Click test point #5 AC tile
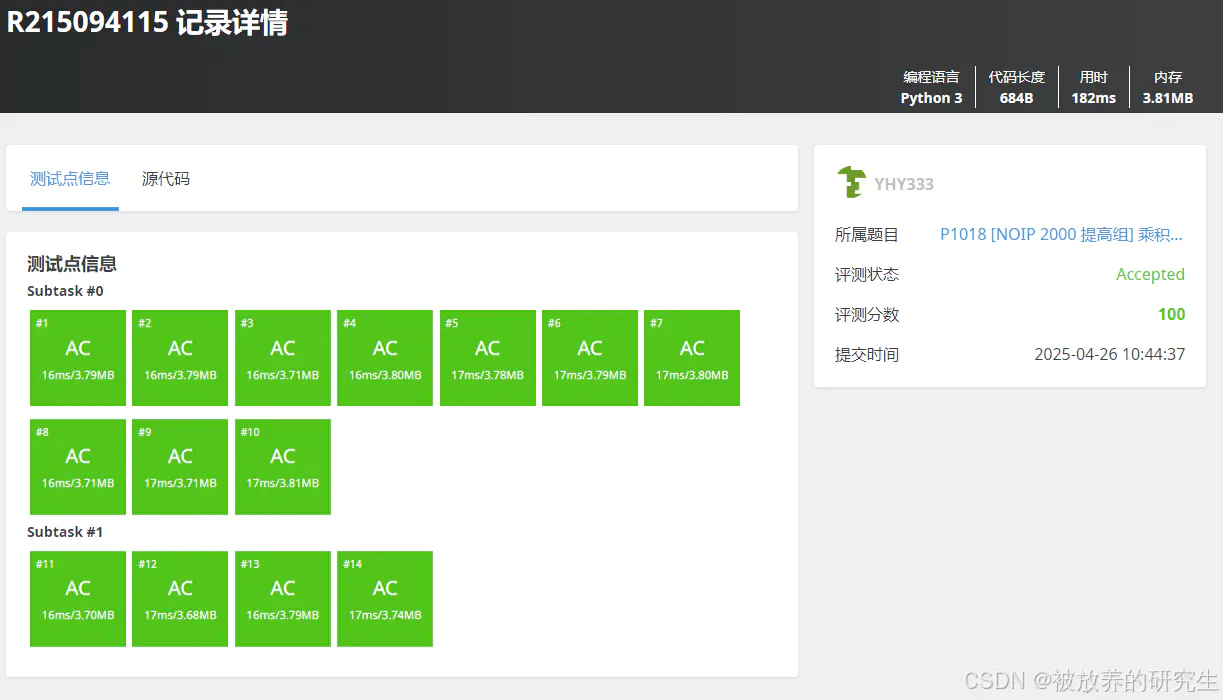 click(x=487, y=358)
